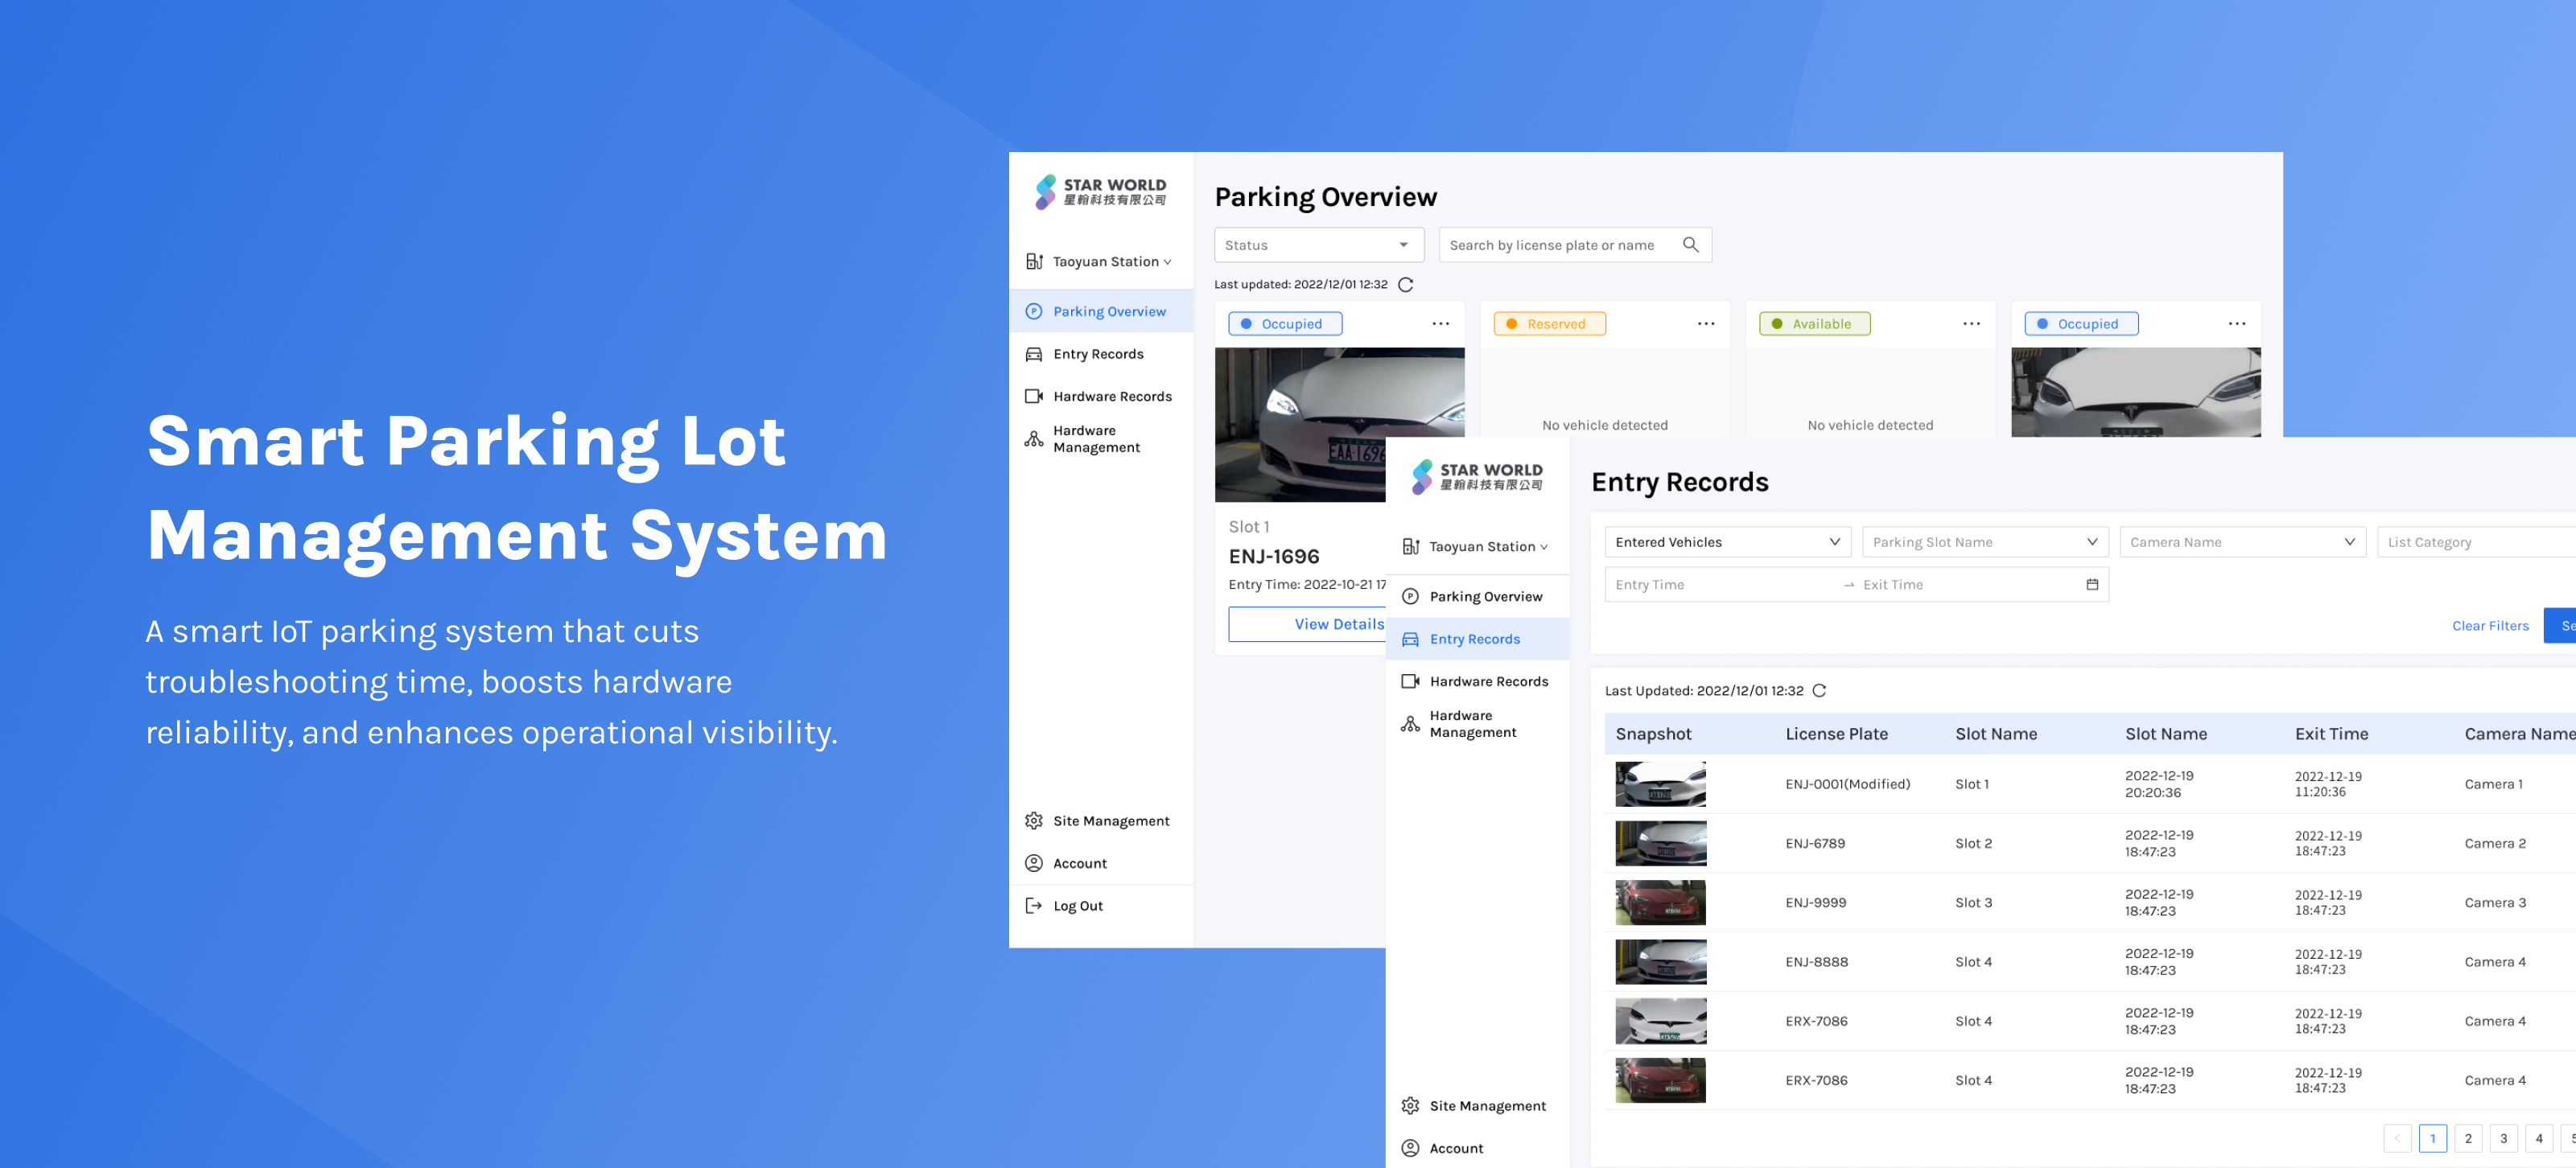Refresh Entry Records last updated icon
Viewport: 2576px width, 1168px height.
tap(1819, 690)
